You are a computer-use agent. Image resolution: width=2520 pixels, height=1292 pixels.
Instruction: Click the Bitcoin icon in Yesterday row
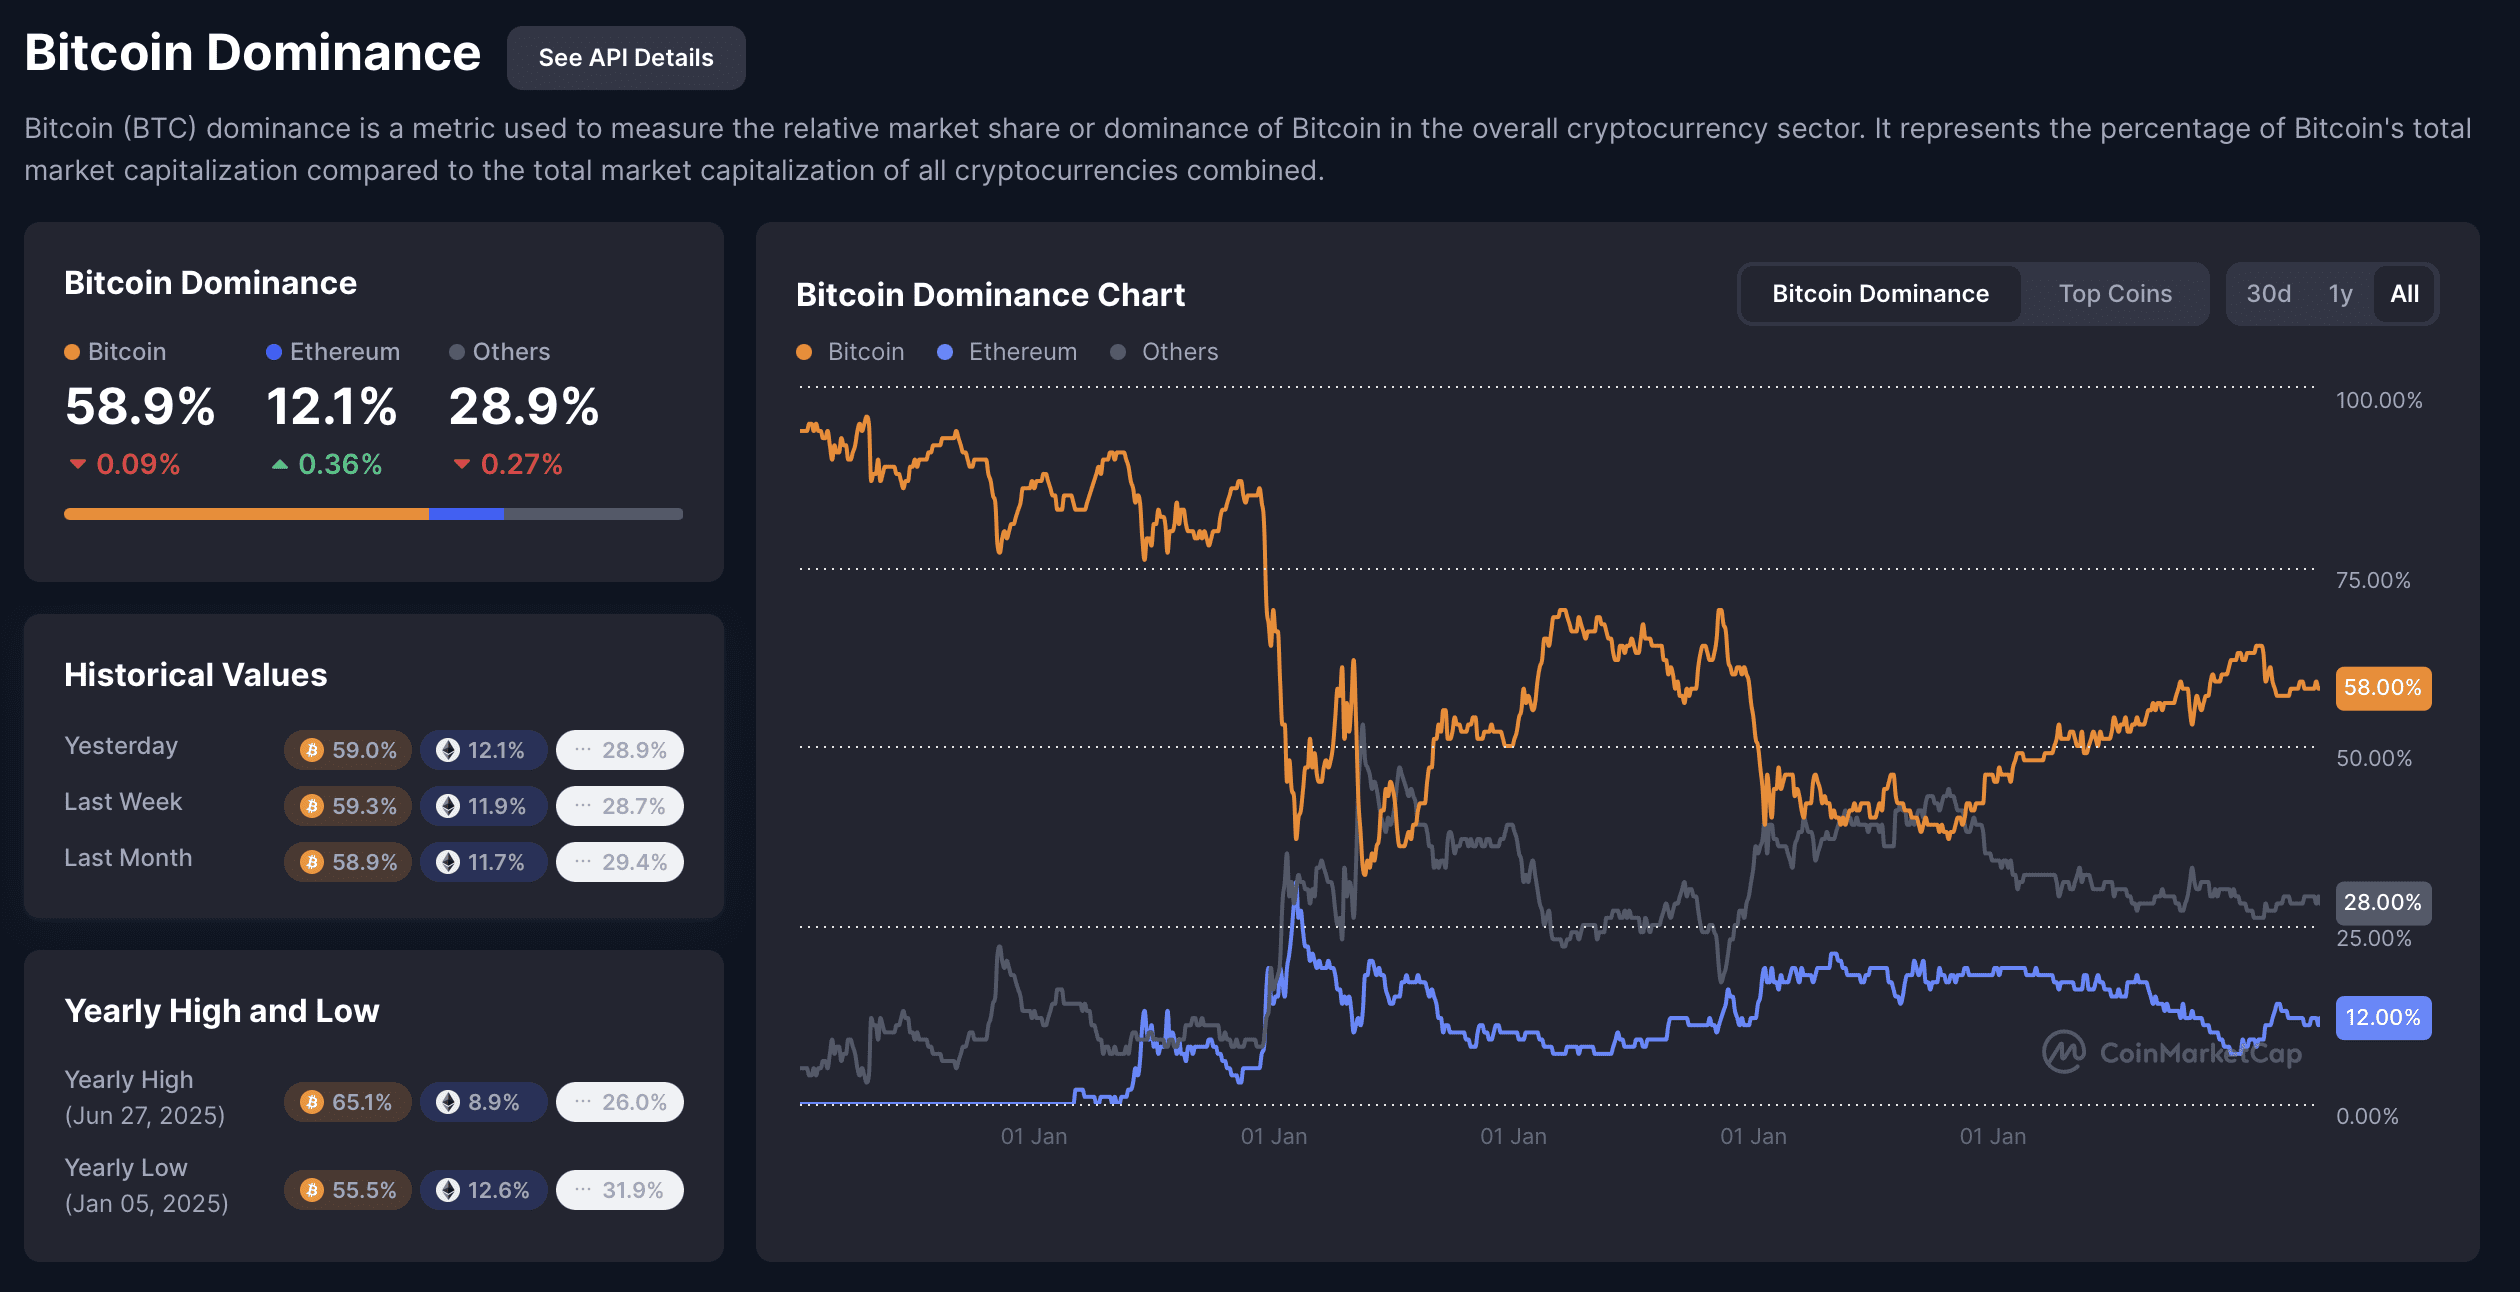312,750
